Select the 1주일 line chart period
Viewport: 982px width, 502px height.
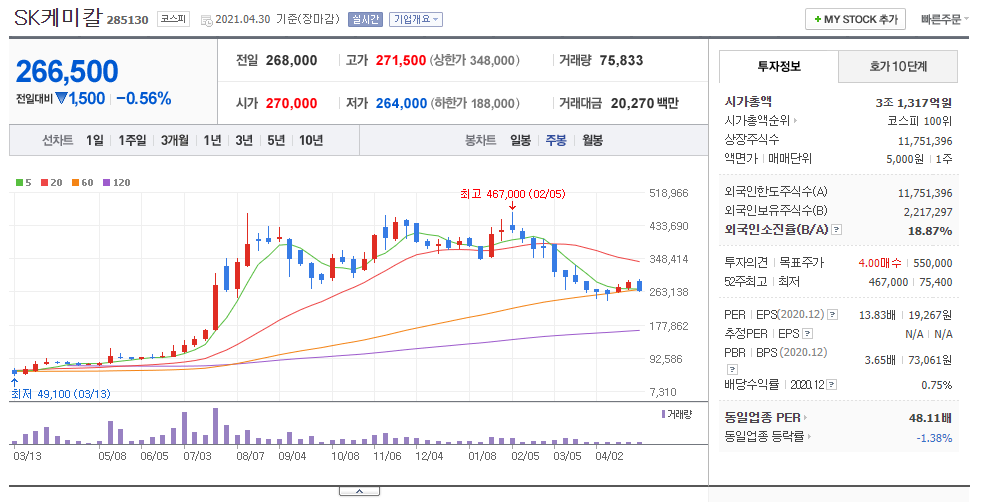(132, 140)
